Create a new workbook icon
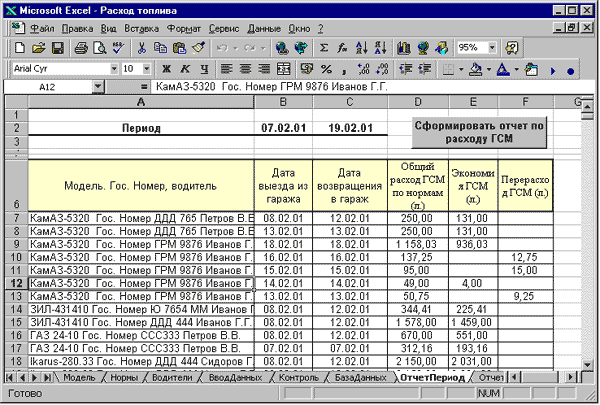600x405 pixels. coord(20,48)
